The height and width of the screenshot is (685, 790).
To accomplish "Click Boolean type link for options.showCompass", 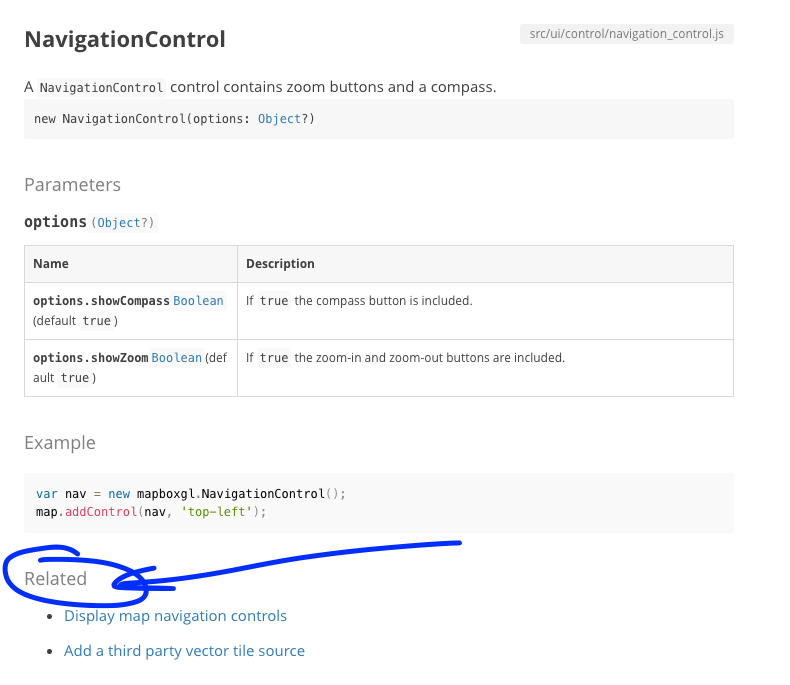I will [x=198, y=301].
